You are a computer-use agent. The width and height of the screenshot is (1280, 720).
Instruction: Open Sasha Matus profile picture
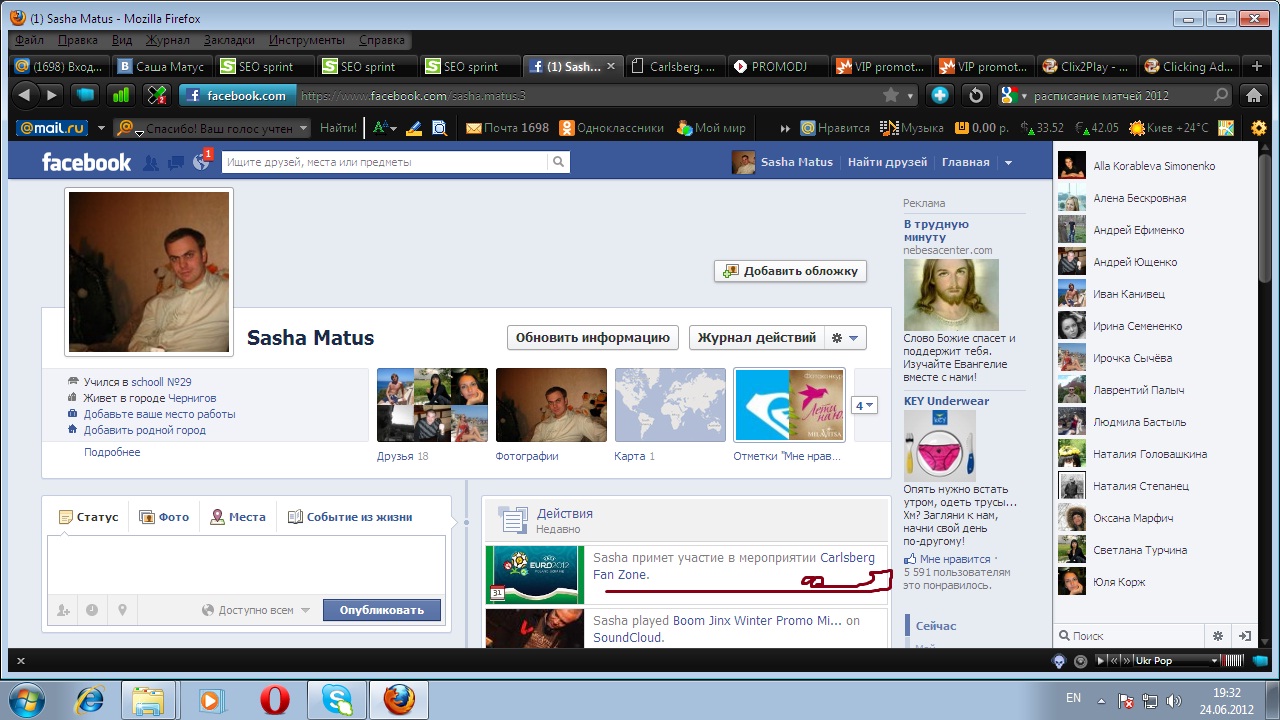pyautogui.click(x=149, y=271)
